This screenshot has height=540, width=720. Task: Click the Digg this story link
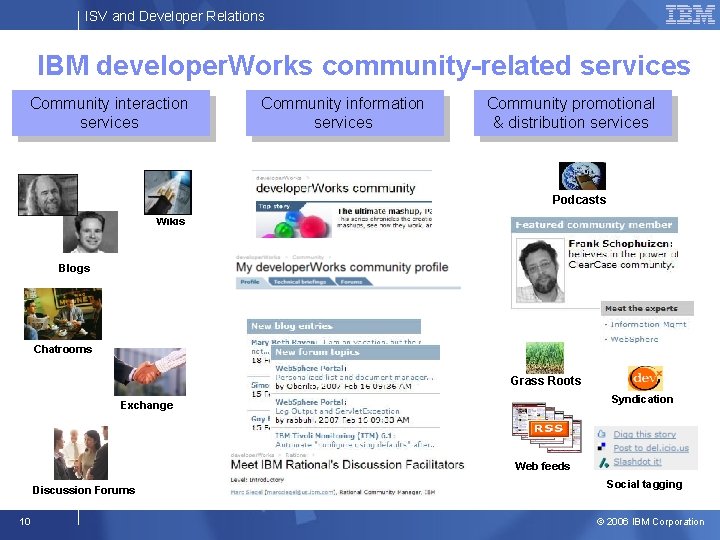(x=645, y=434)
